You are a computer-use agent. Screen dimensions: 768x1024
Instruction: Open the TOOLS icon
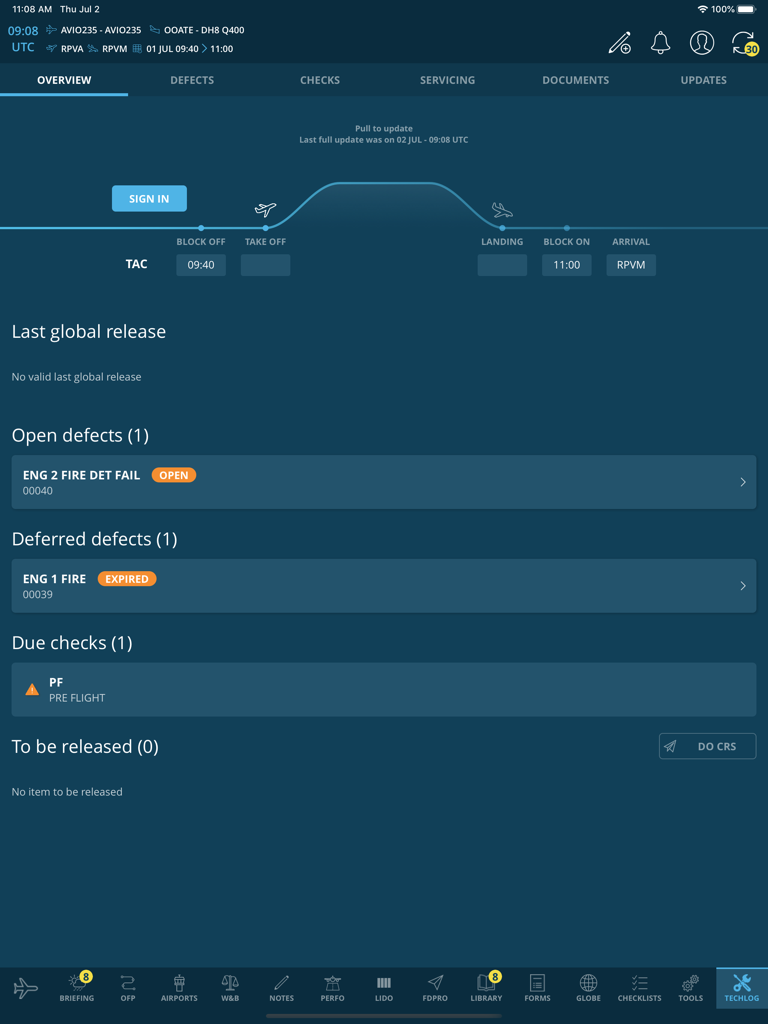coord(690,989)
